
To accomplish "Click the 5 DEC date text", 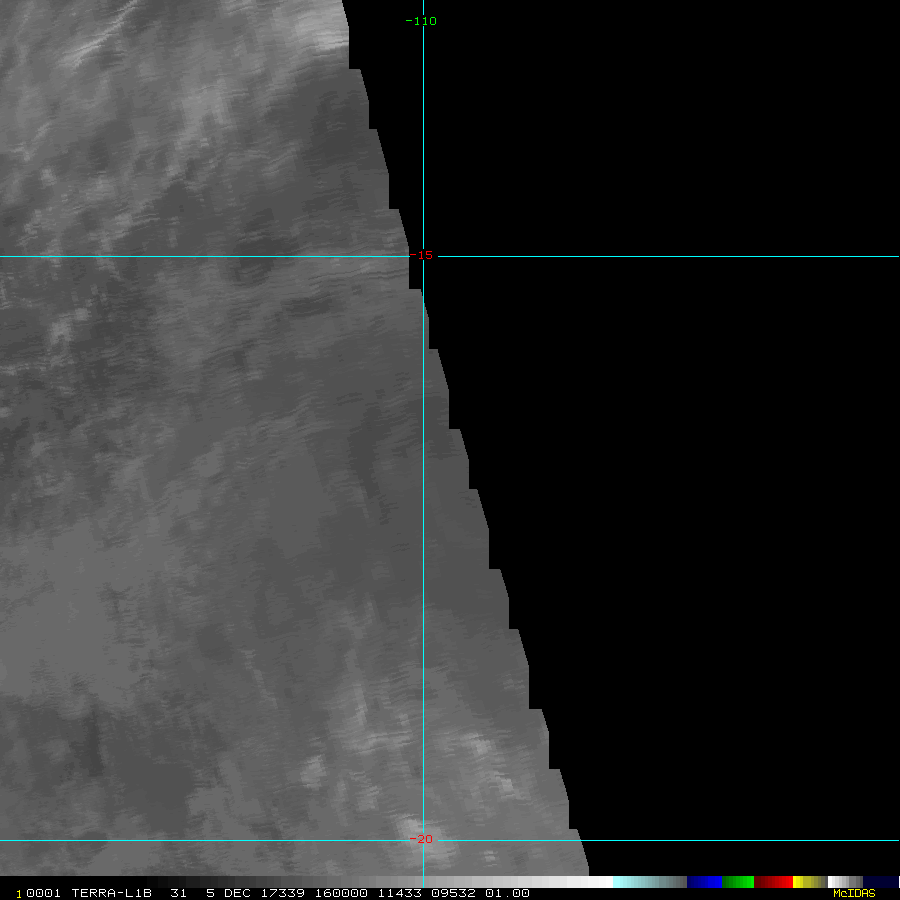I will [227, 893].
